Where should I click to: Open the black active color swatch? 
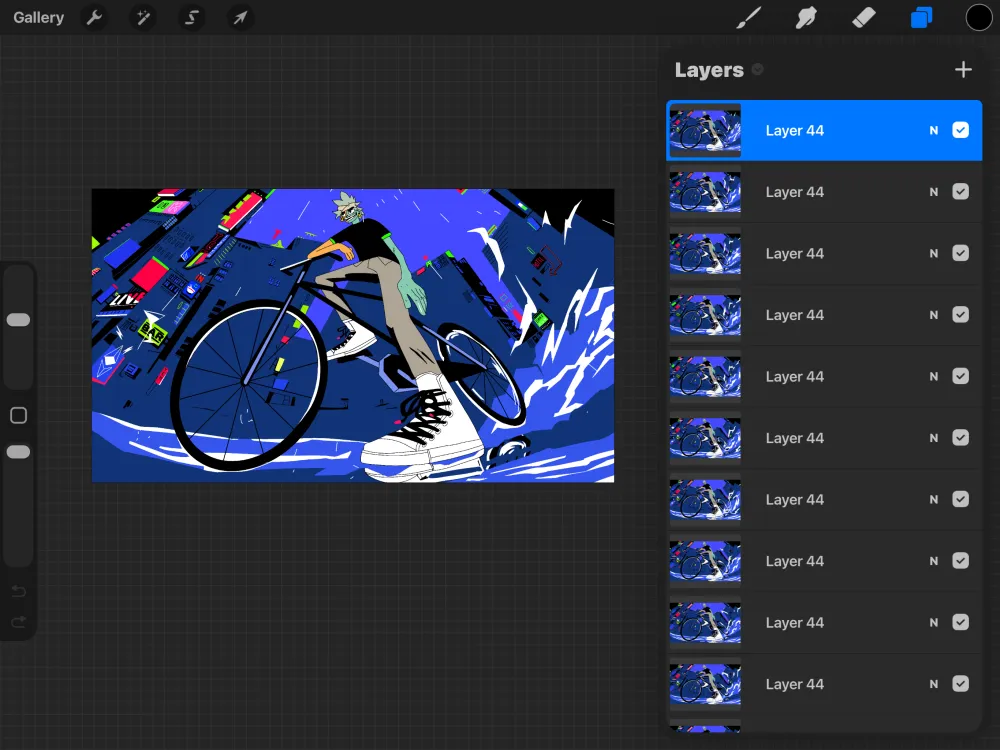(978, 18)
